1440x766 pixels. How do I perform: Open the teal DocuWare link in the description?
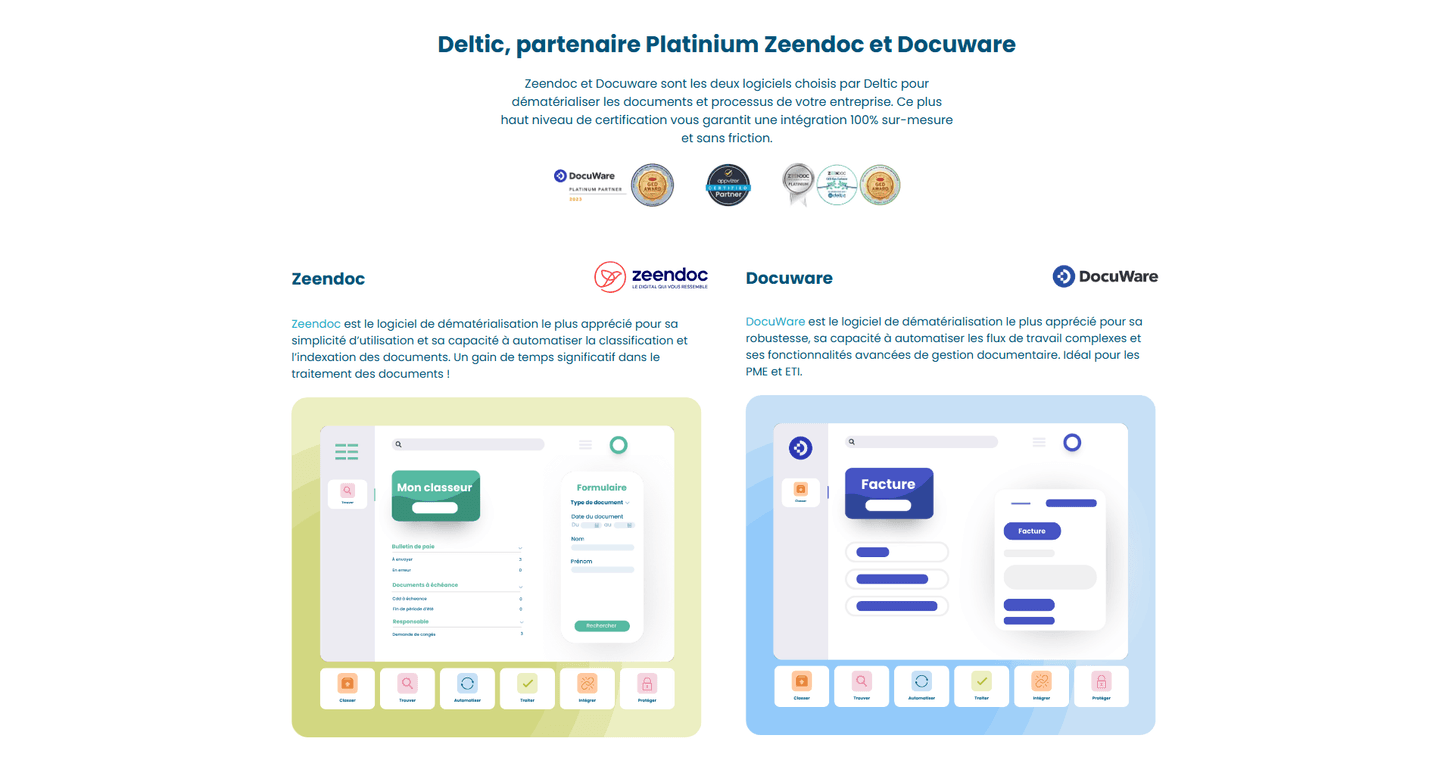775,322
